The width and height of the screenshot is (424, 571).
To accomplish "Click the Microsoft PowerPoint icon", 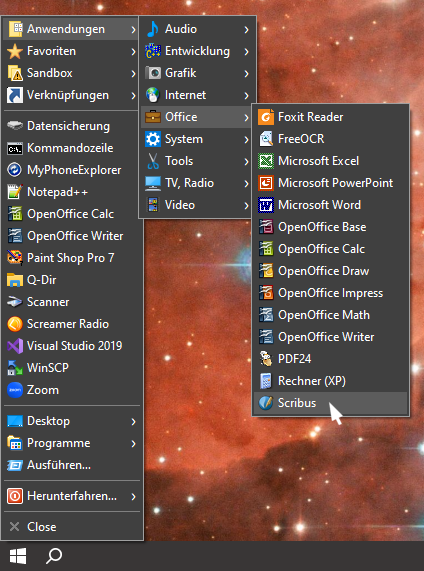I will pyautogui.click(x=266, y=183).
